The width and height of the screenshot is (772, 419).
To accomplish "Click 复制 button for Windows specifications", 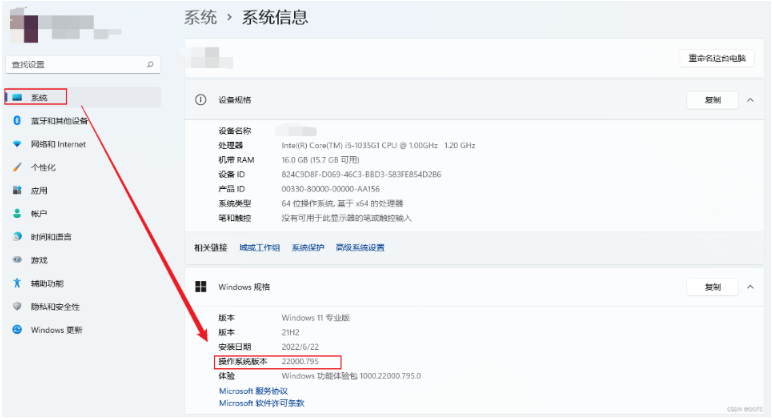I will (x=712, y=287).
